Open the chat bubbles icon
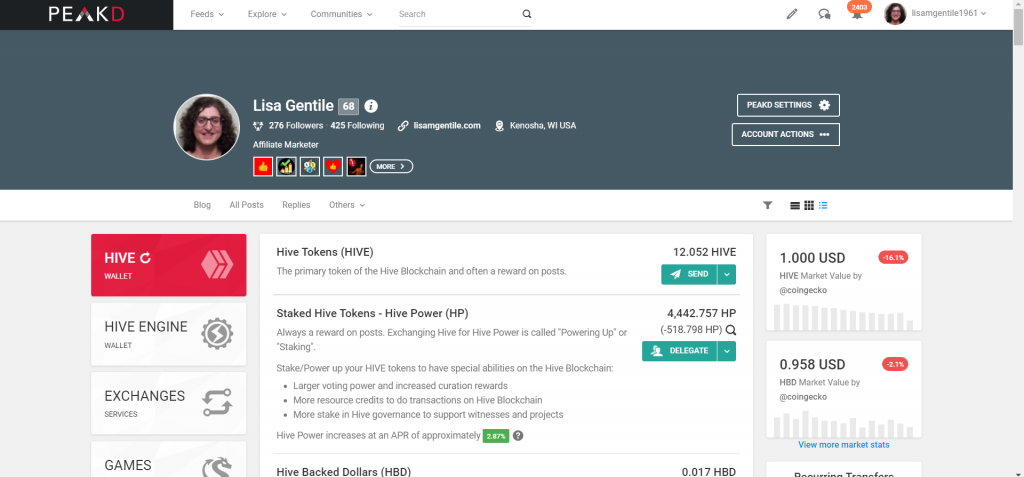The image size is (1024, 477). (824, 14)
